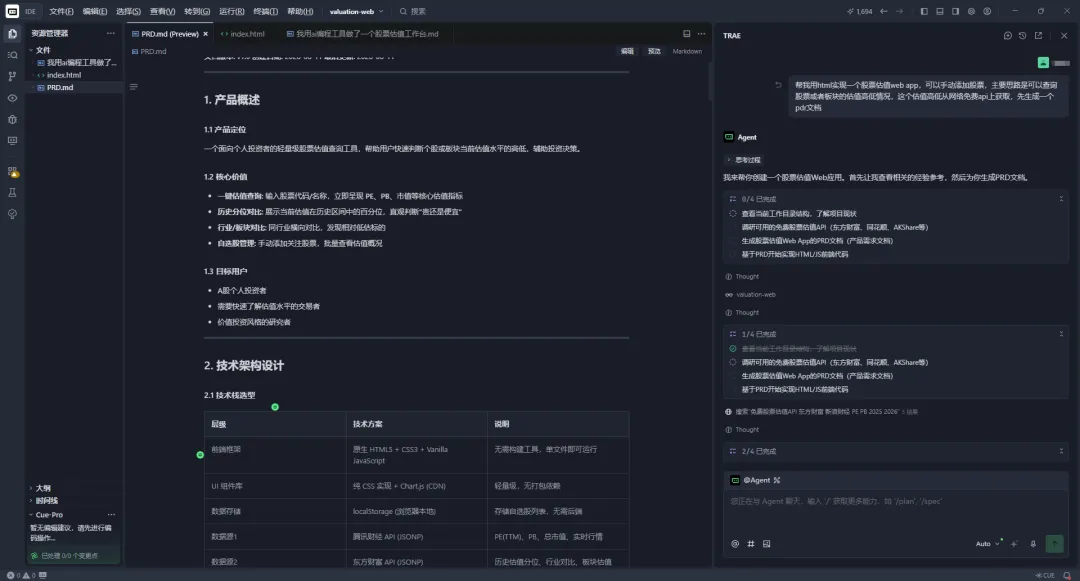Open the Search view in activity bar
1080x581 pixels.
click(x=12, y=55)
